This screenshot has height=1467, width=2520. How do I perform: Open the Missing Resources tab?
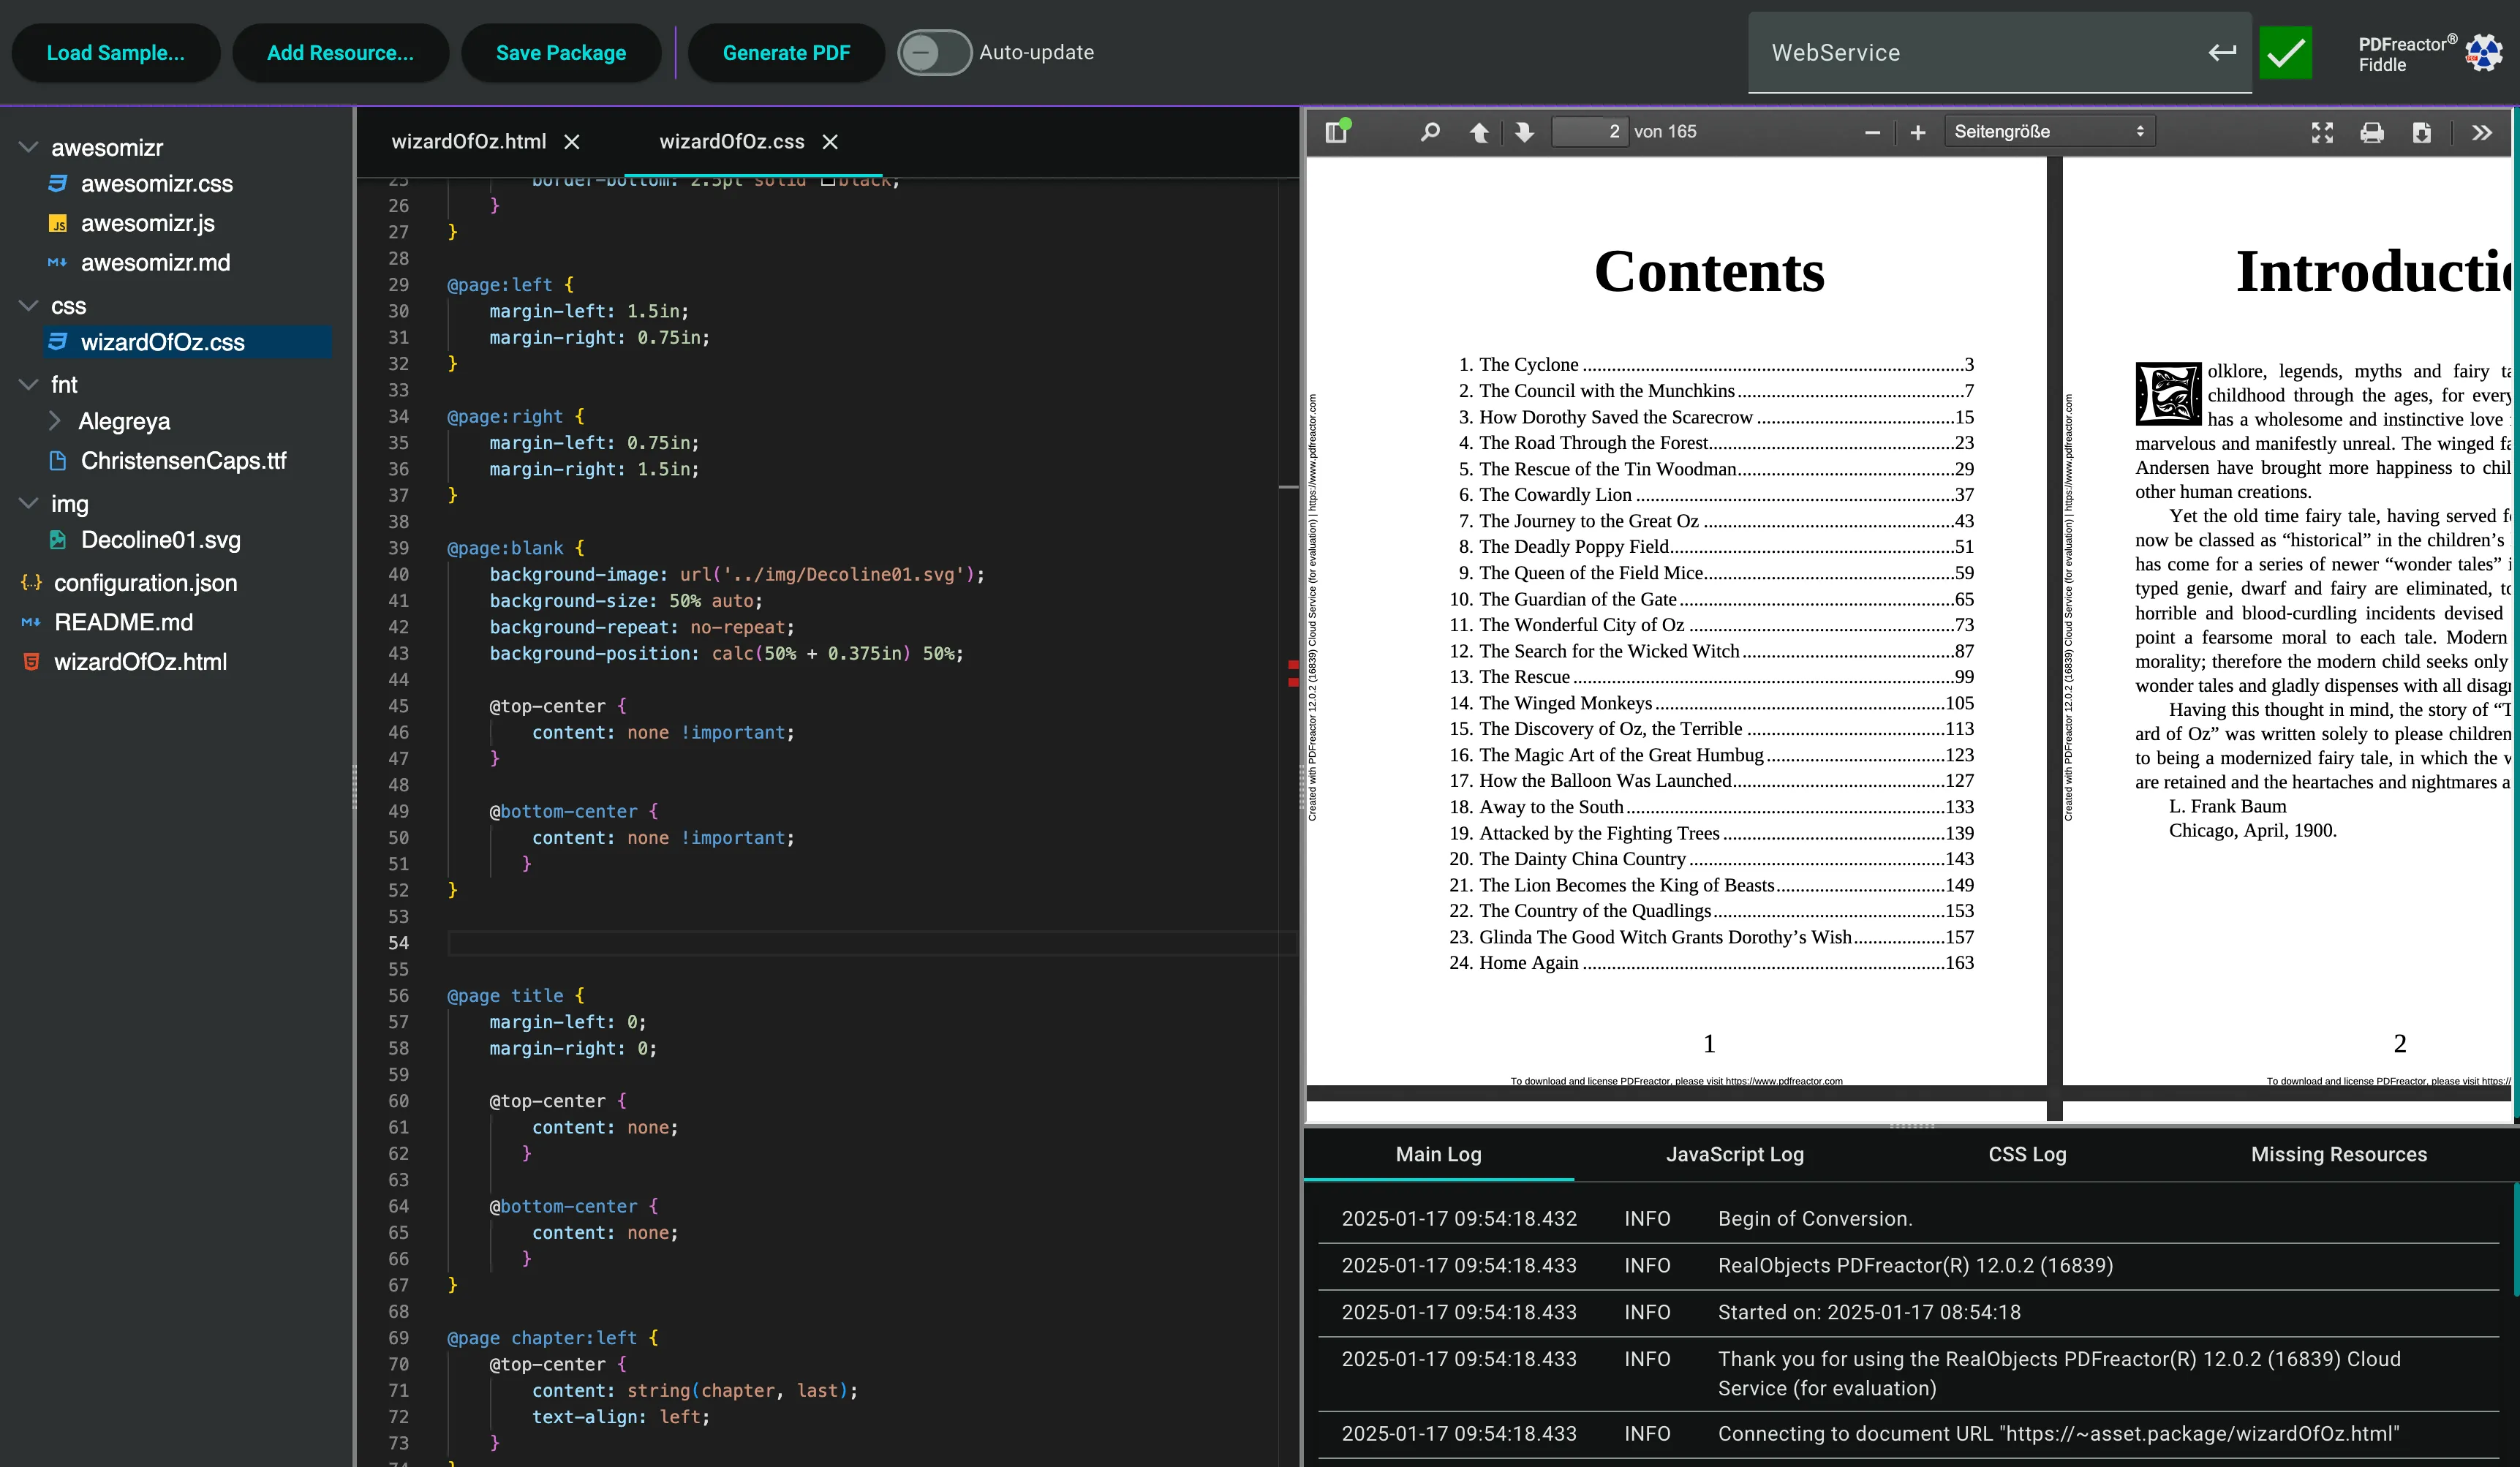[2338, 1154]
